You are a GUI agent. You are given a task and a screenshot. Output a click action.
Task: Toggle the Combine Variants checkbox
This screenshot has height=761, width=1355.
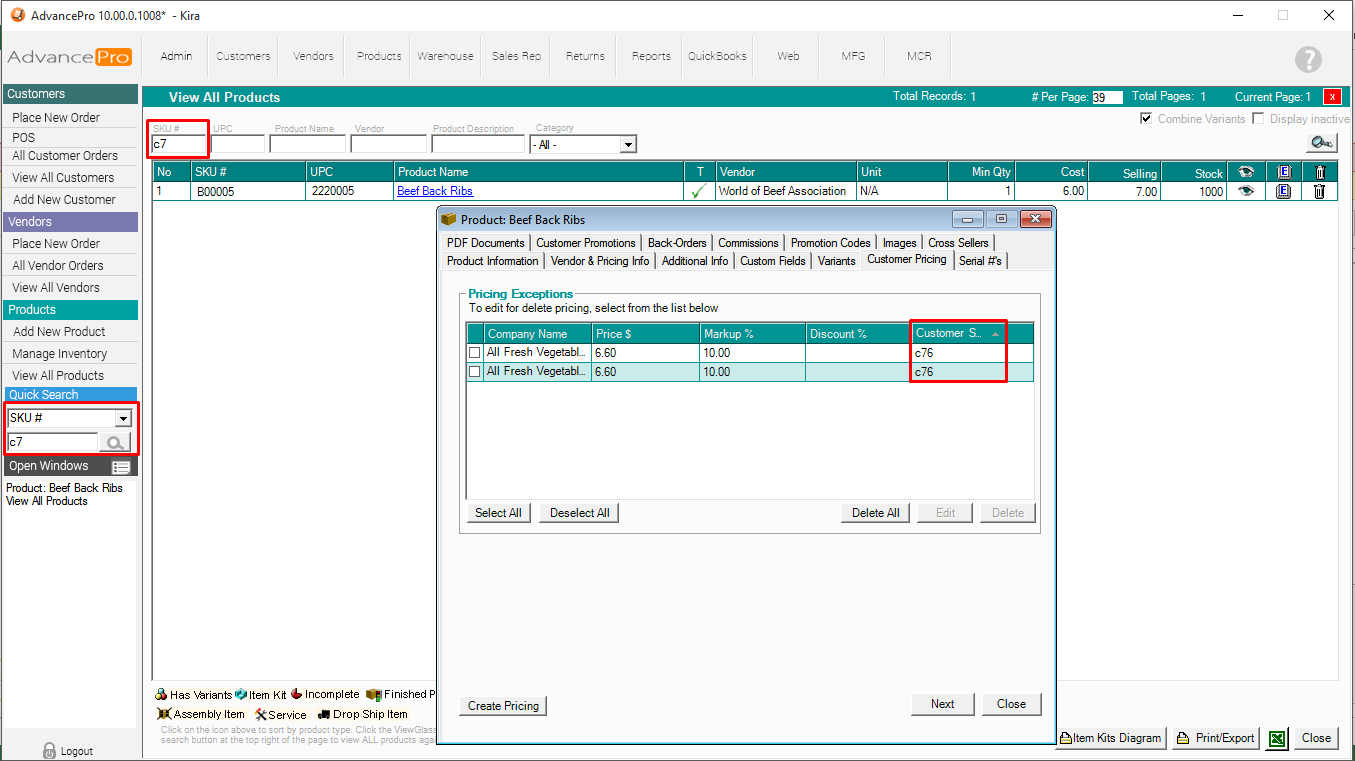(1146, 119)
